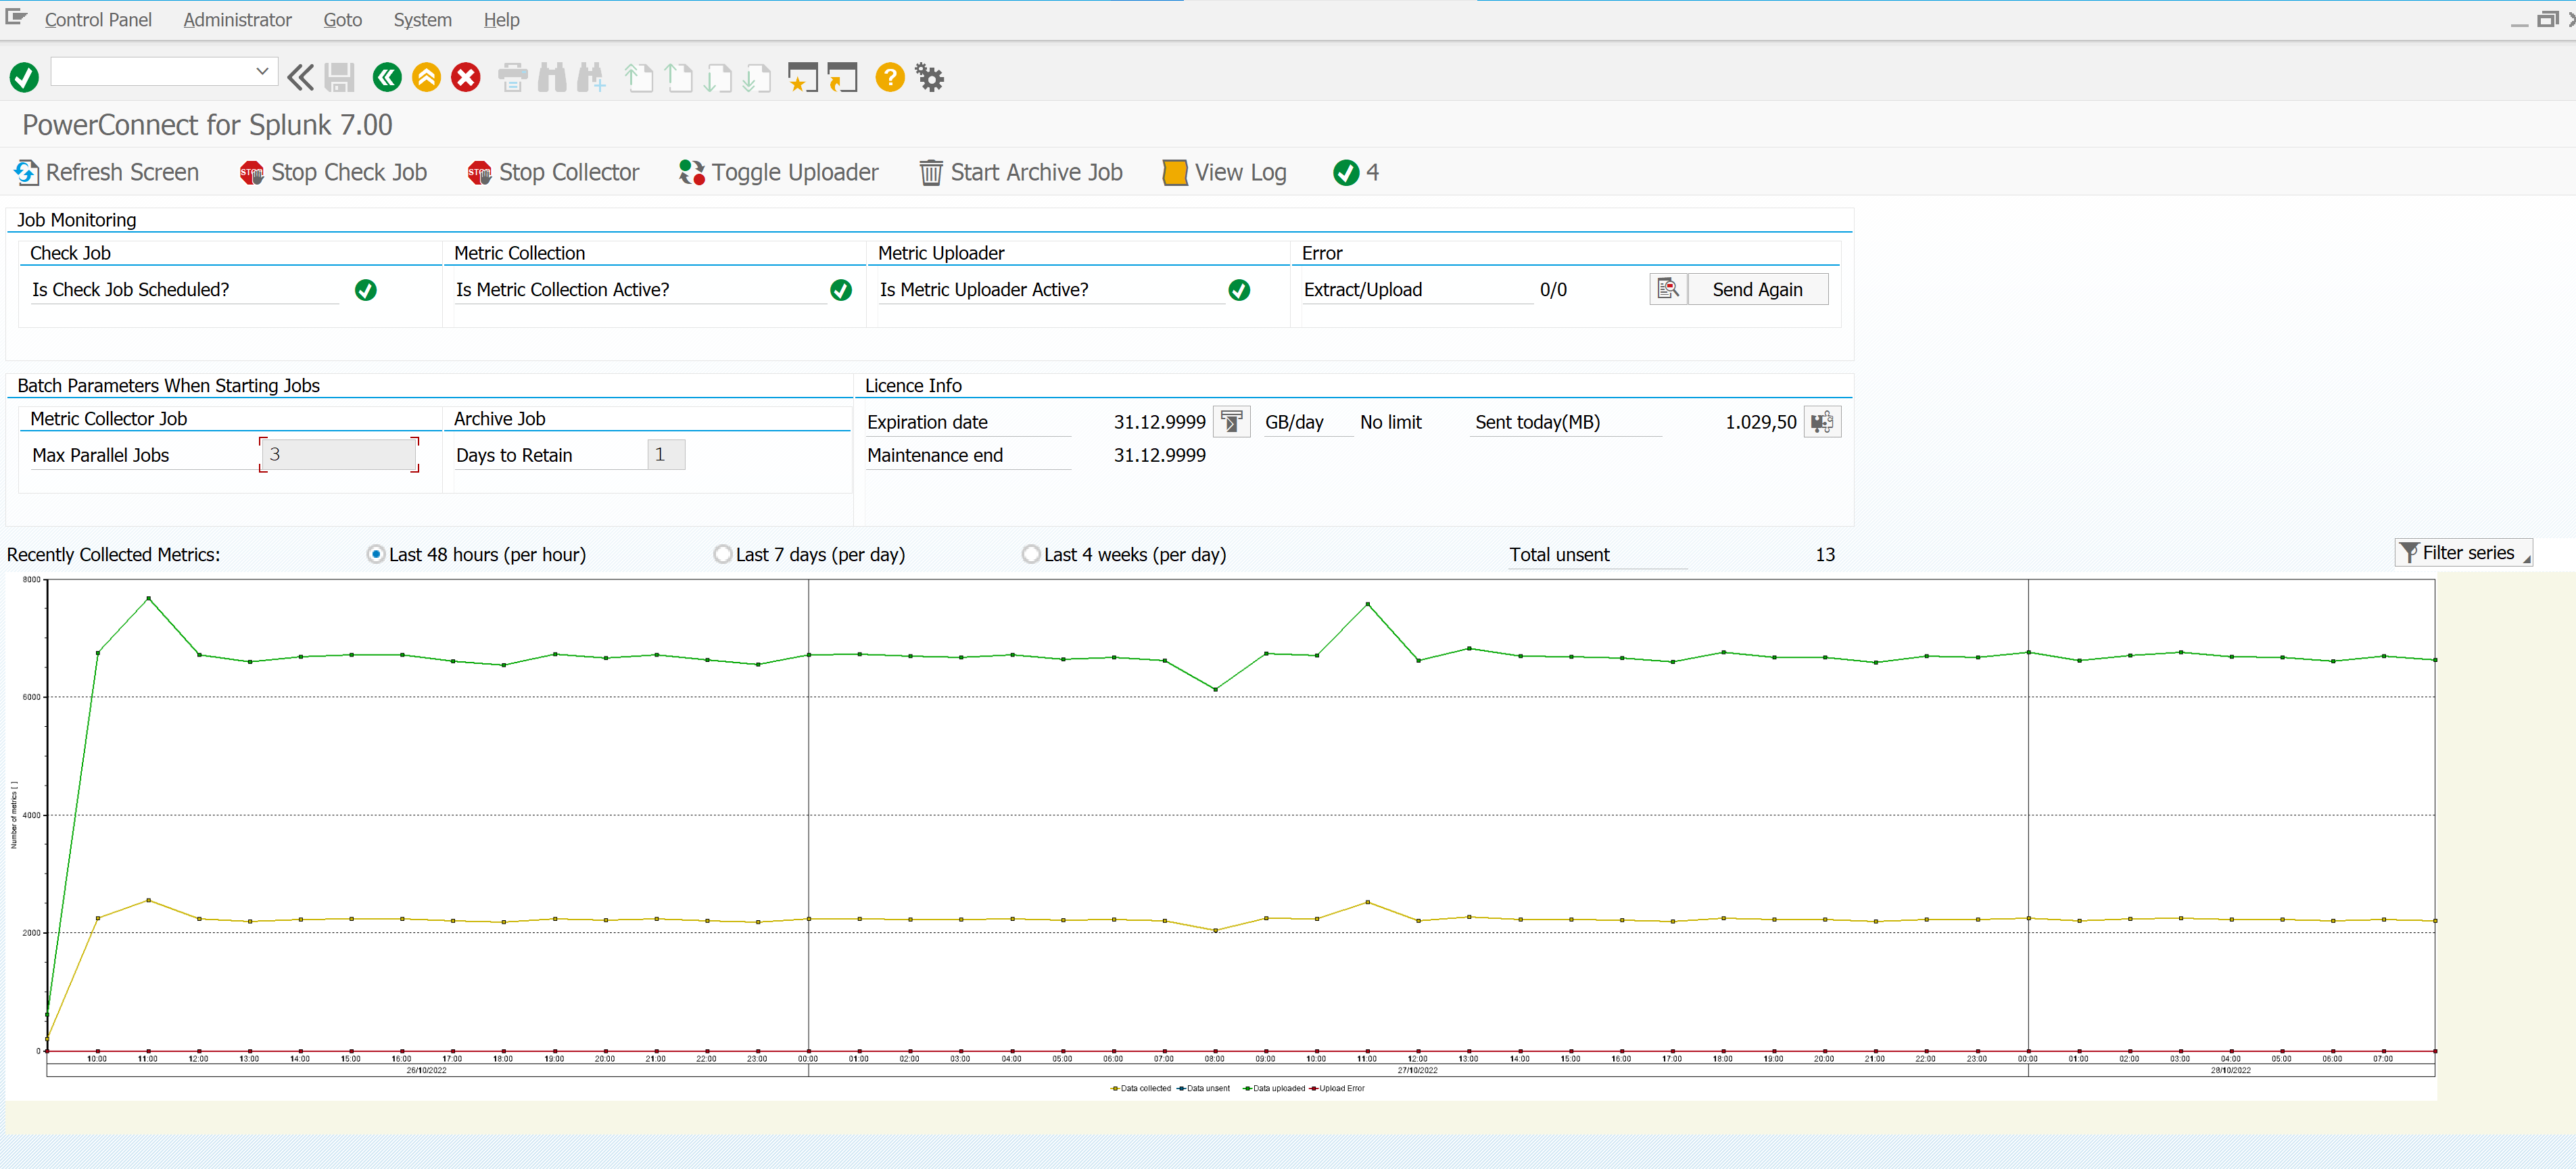The width and height of the screenshot is (2576, 1169).
Task: Expand the Filter series menu
Action: (x=2463, y=552)
